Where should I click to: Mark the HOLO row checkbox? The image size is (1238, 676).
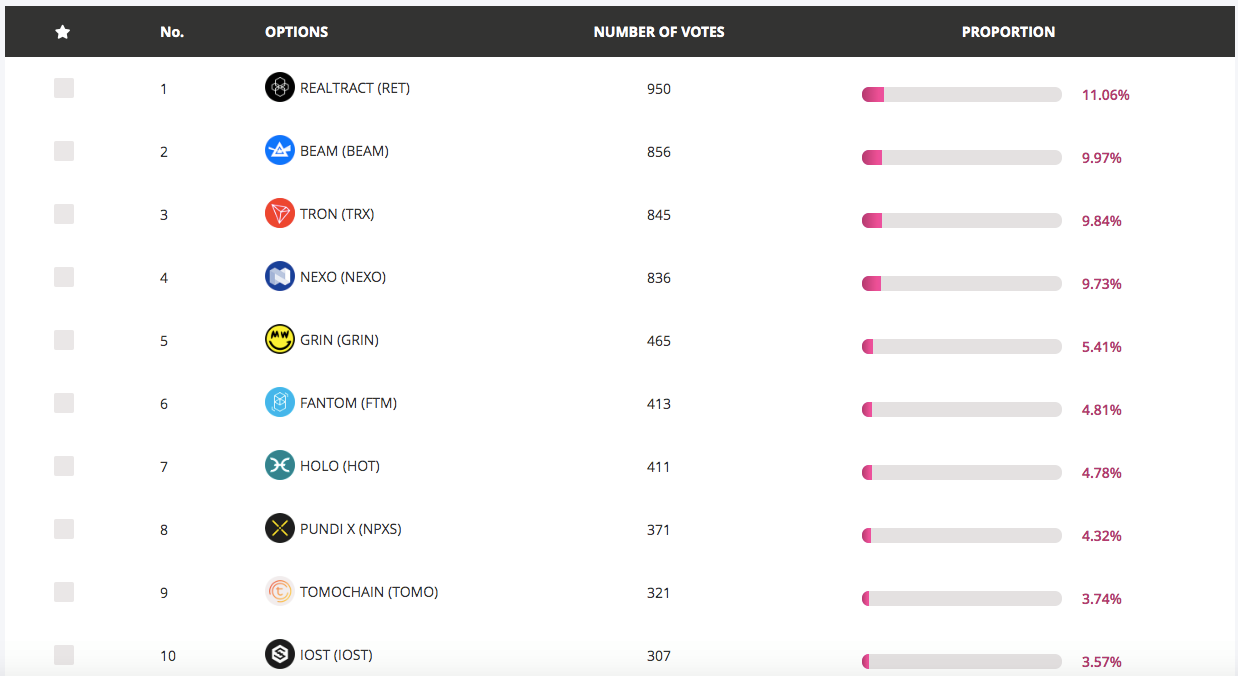coord(64,466)
